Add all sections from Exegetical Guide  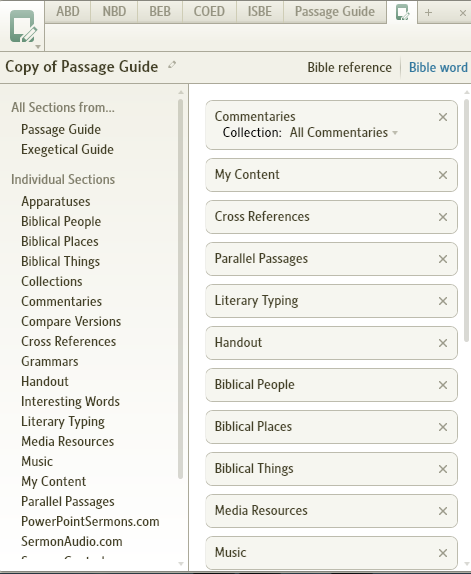click(x=67, y=149)
